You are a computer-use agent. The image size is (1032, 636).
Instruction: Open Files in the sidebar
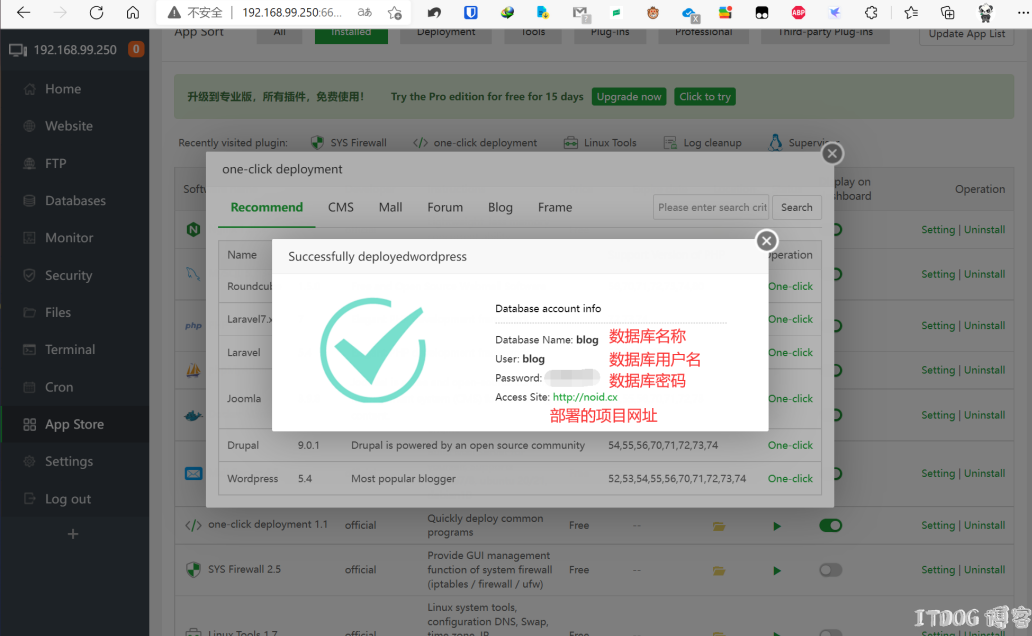pos(58,312)
